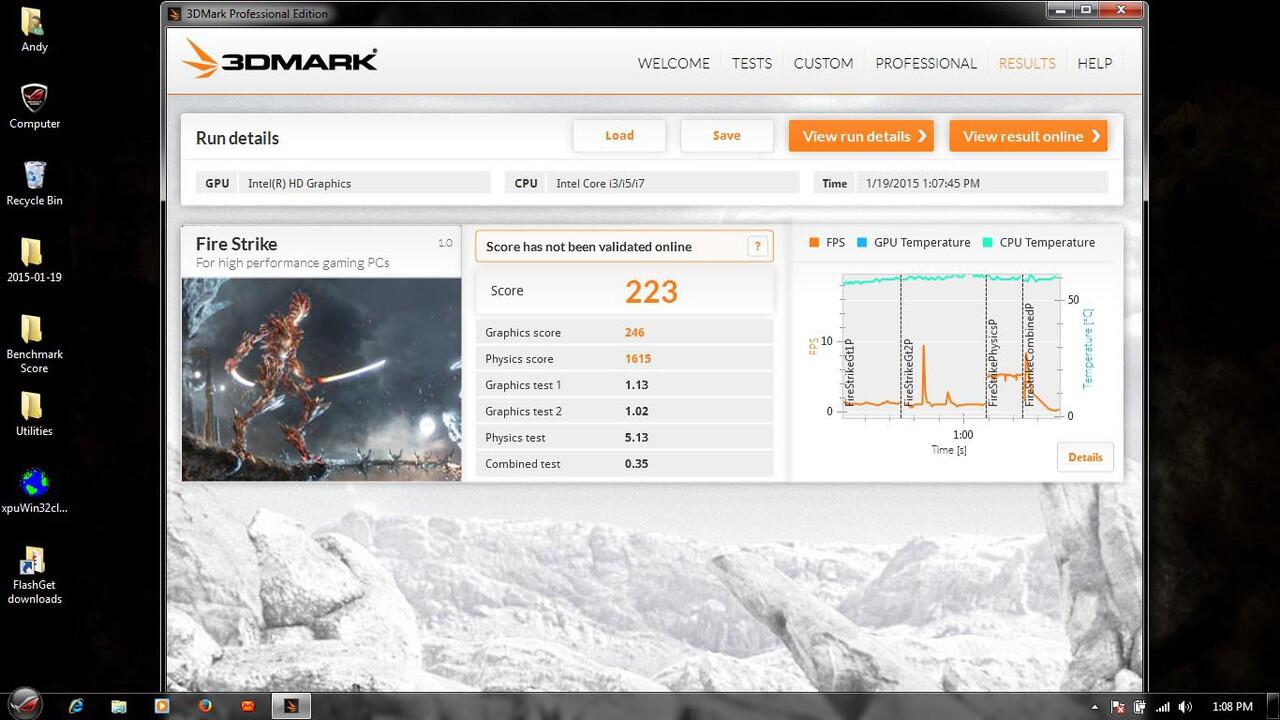Click the 1:08 PM taskbar clock
This screenshot has width=1280, height=720.
tap(1232, 707)
